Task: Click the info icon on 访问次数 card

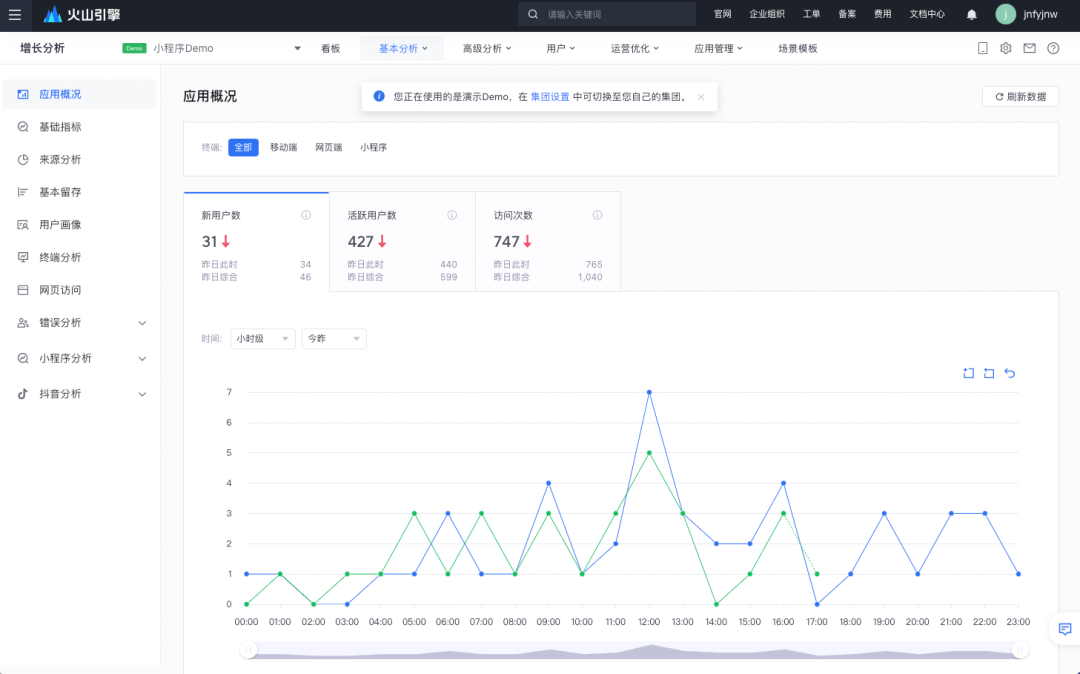Action: [597, 215]
